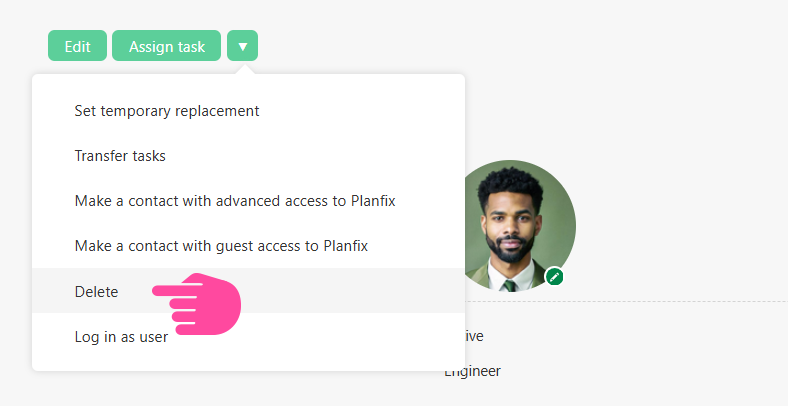788x406 pixels.
Task: Select the Delete menu entry
Action: click(96, 291)
